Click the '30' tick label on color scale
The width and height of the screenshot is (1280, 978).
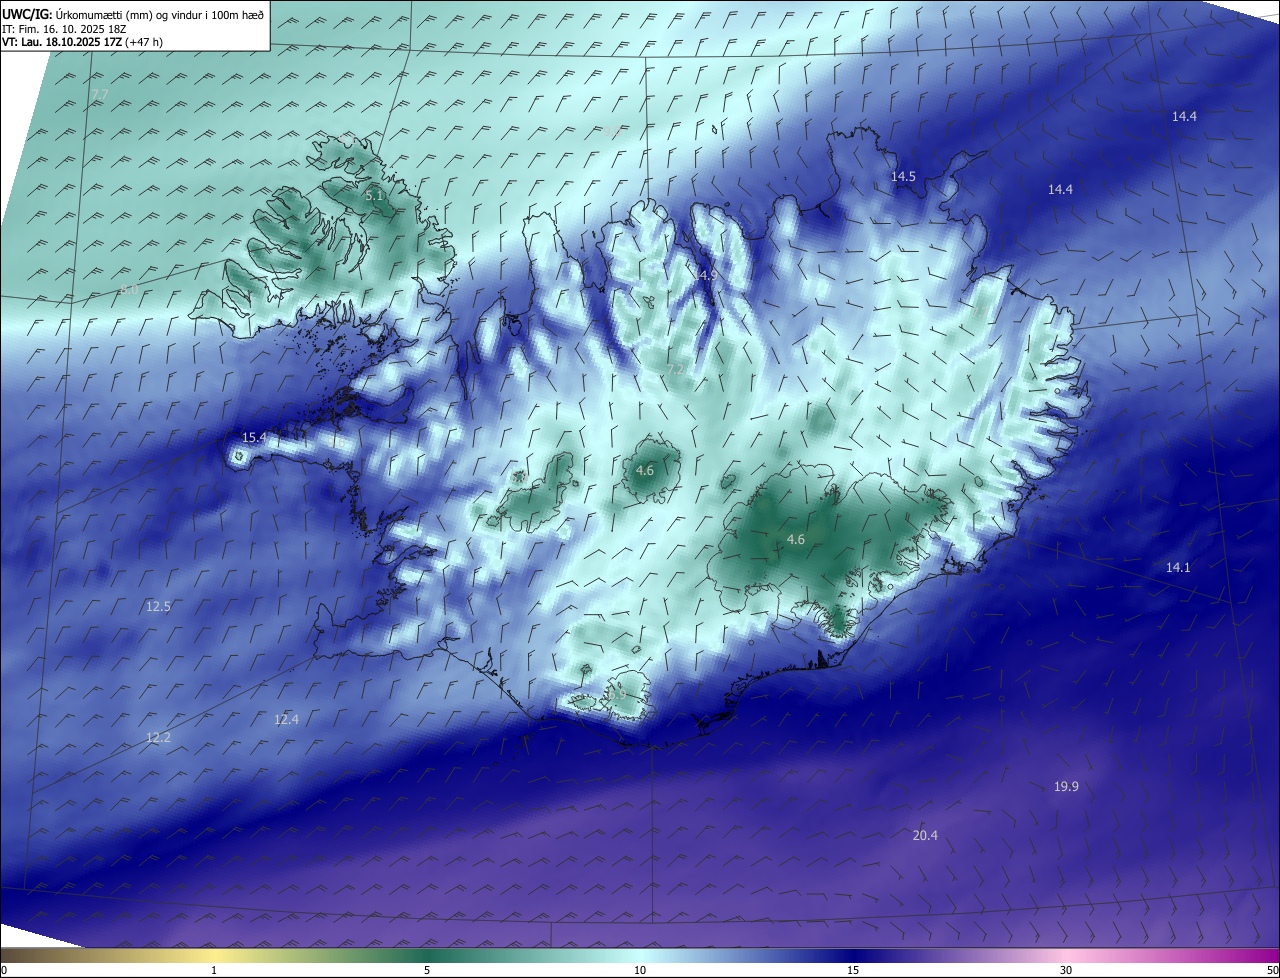(1066, 970)
